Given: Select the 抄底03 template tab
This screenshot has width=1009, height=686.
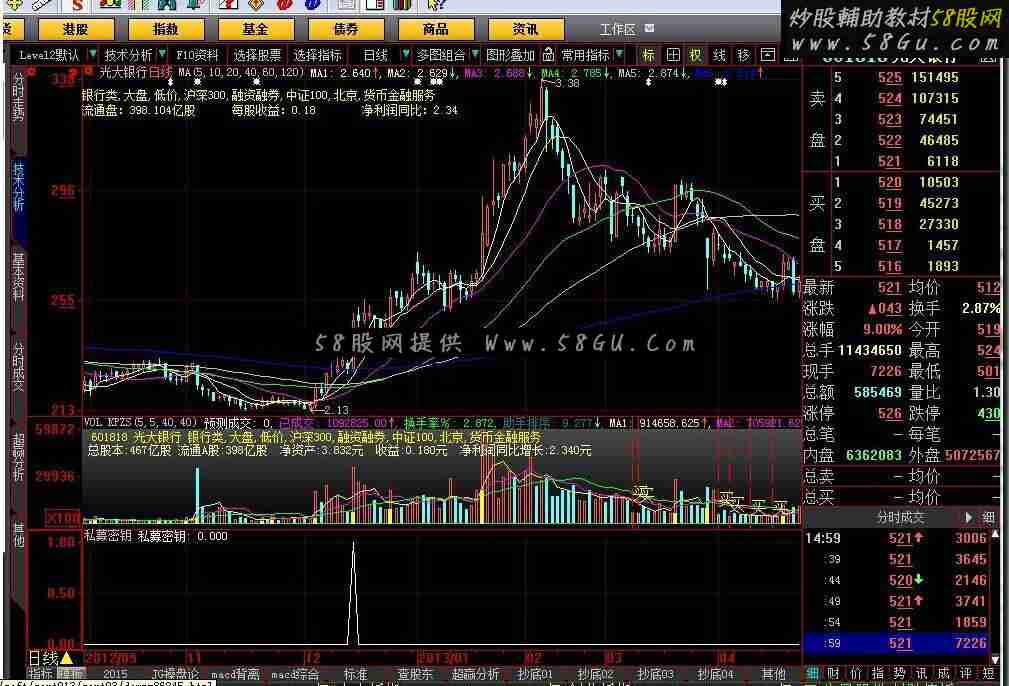Looking at the screenshot, I should (655, 674).
